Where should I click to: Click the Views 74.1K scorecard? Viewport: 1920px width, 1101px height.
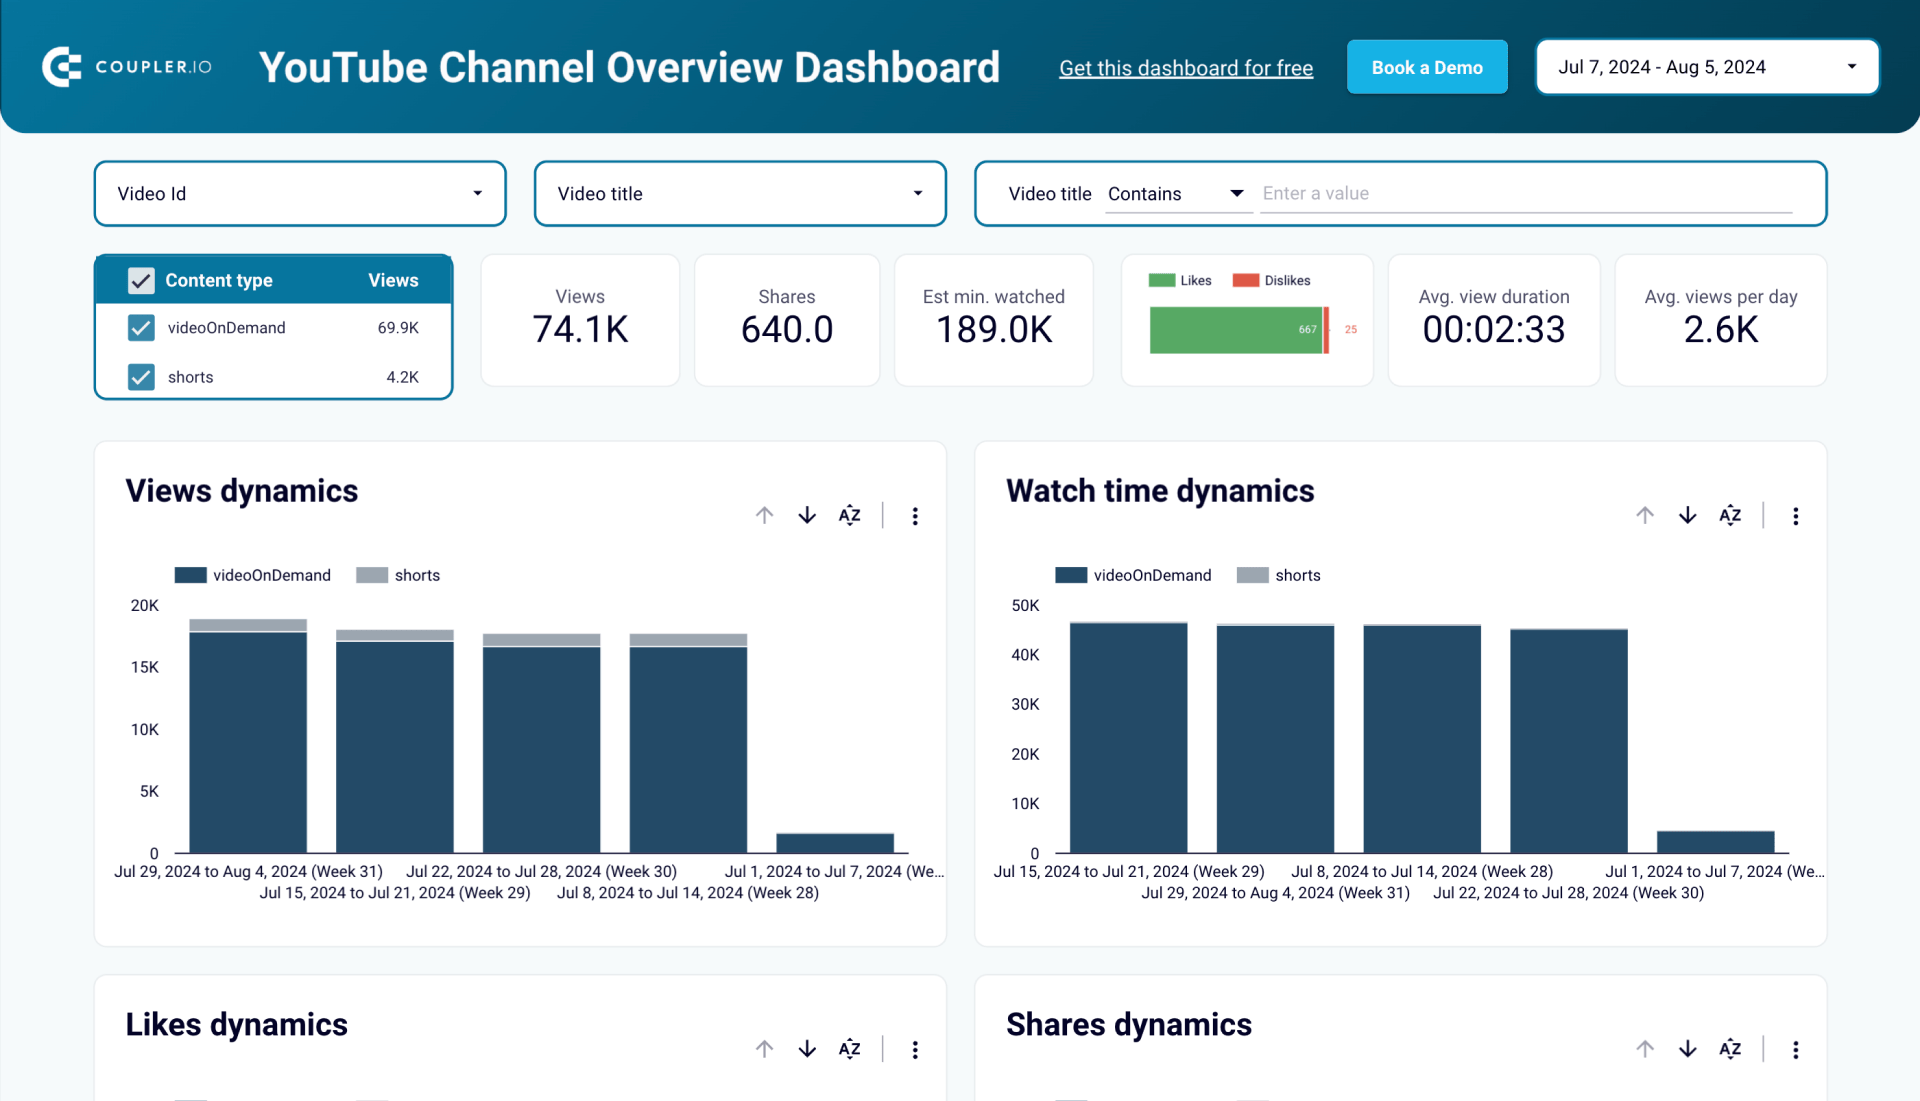tap(580, 320)
